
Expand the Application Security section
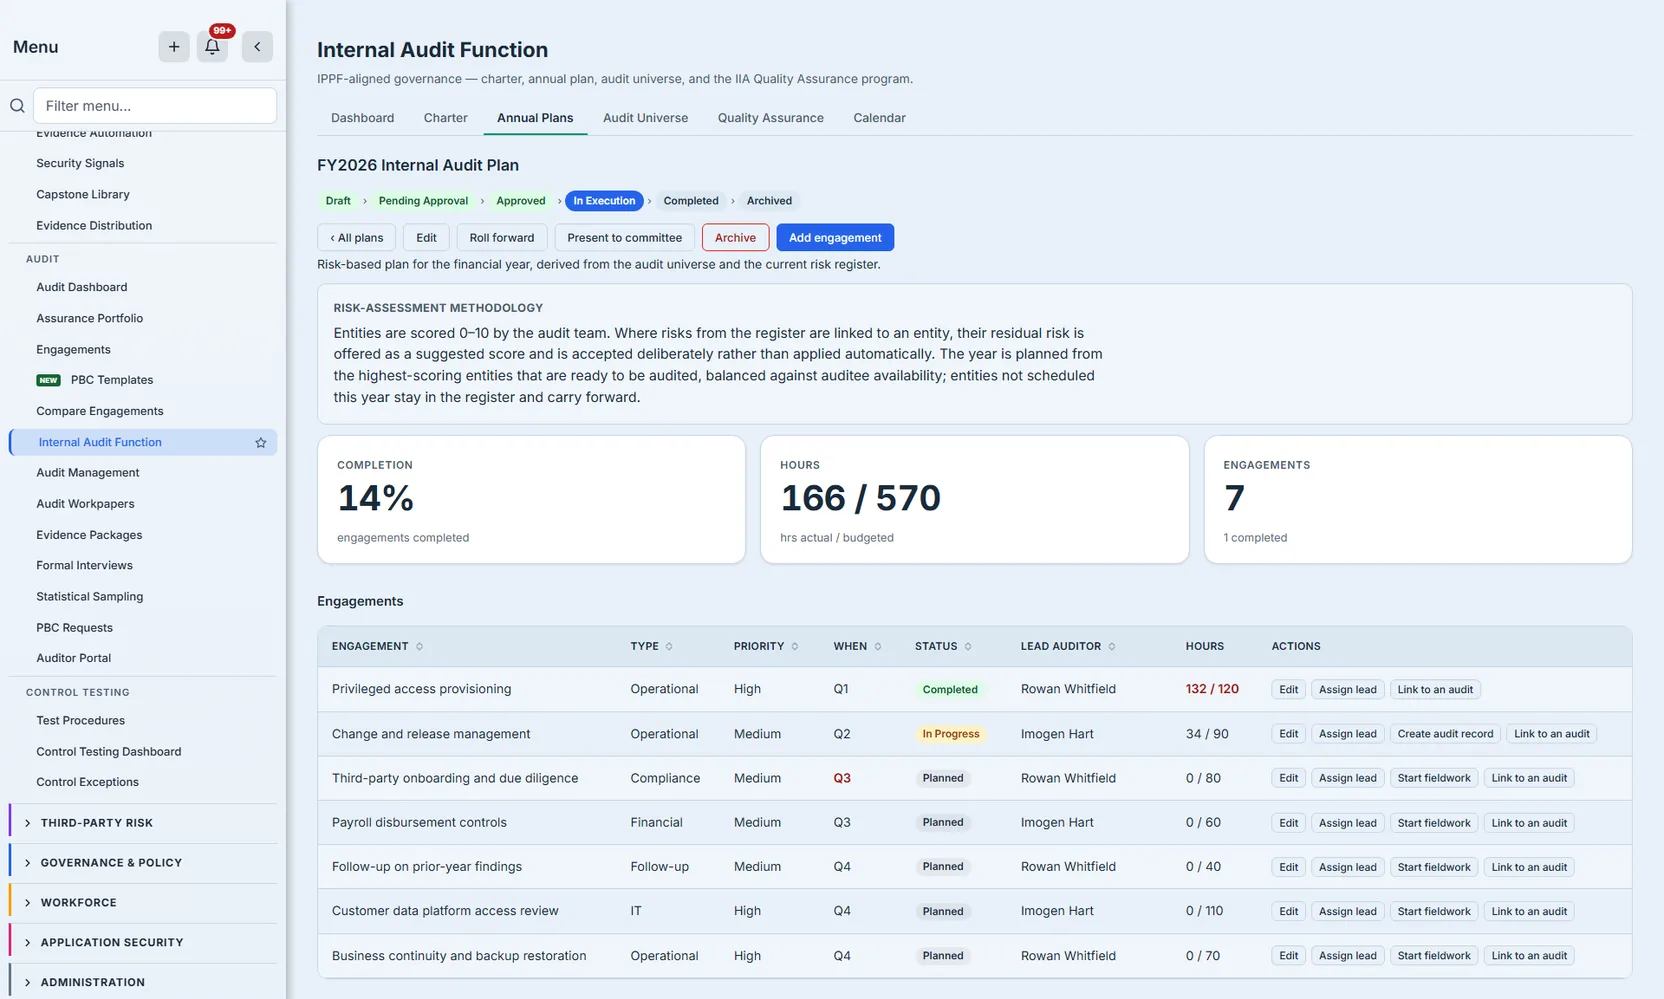[143, 943]
